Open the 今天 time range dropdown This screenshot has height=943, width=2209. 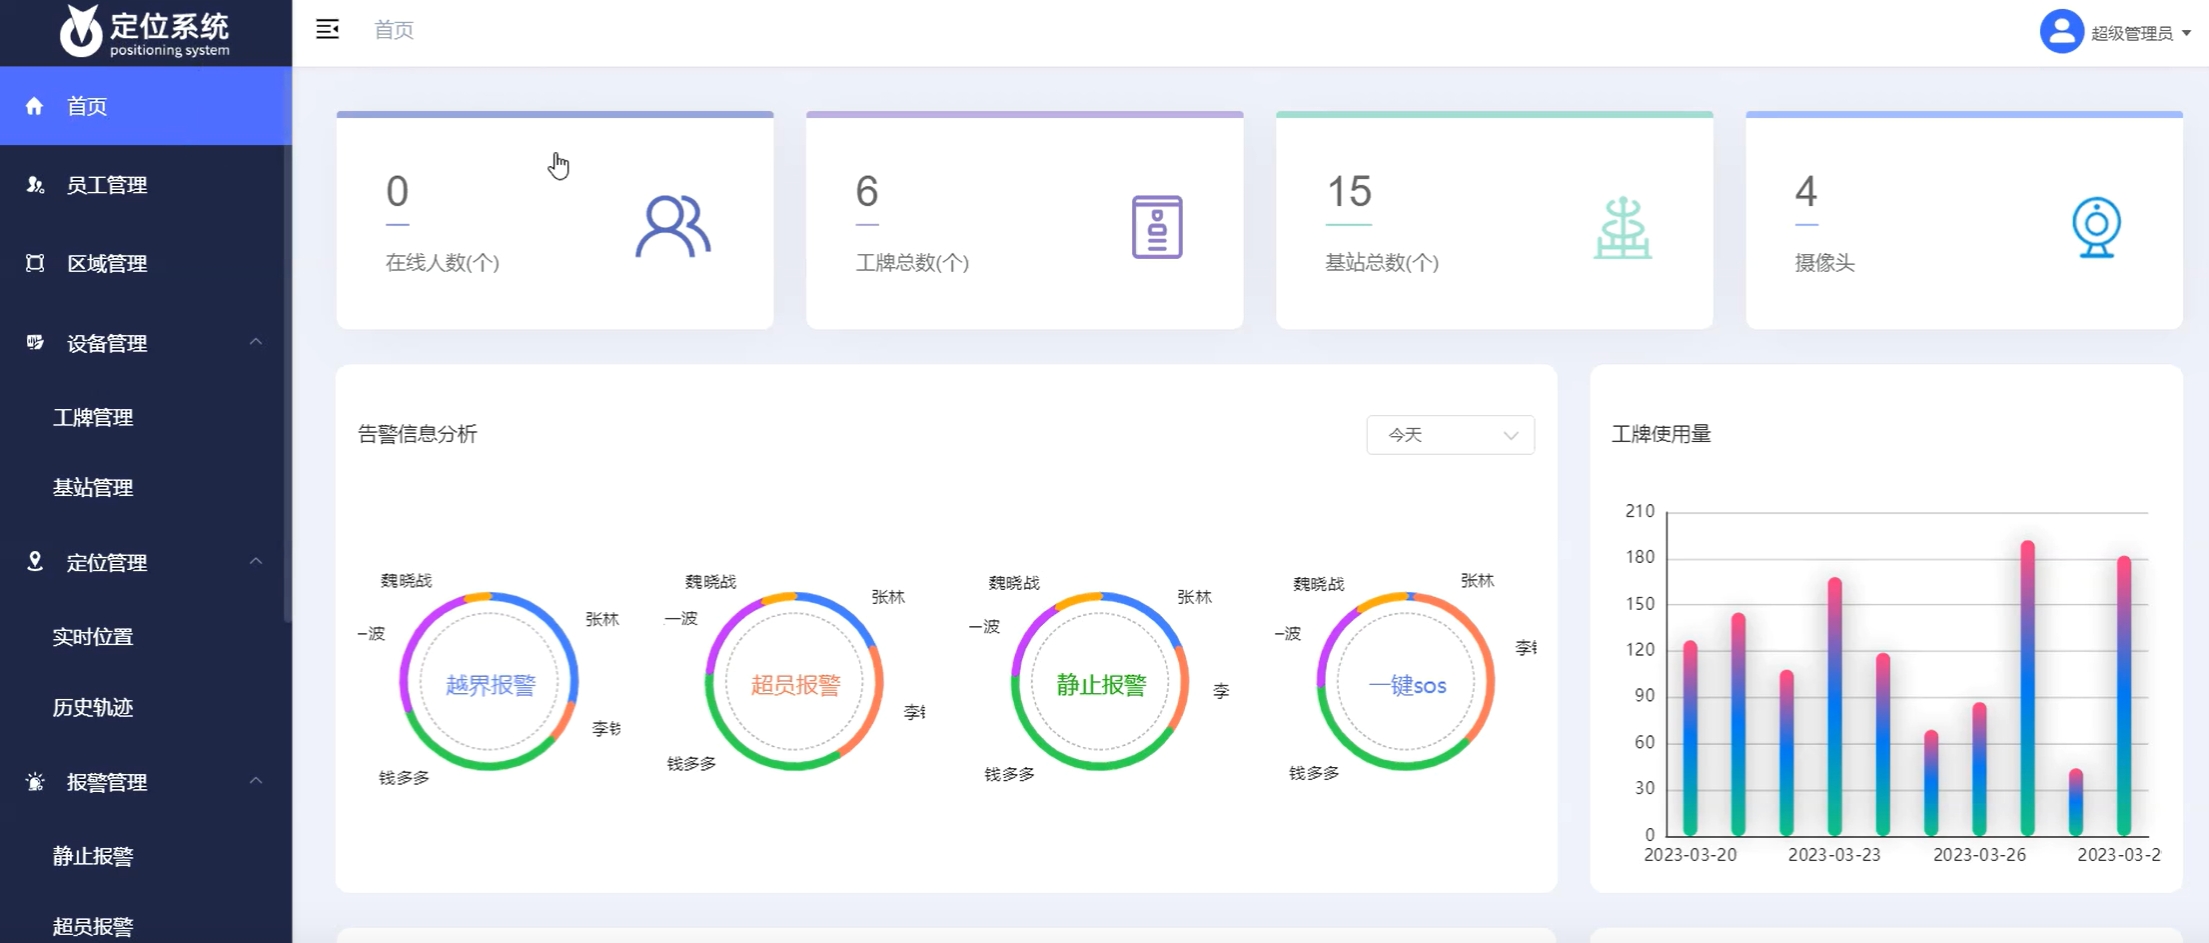1449,435
